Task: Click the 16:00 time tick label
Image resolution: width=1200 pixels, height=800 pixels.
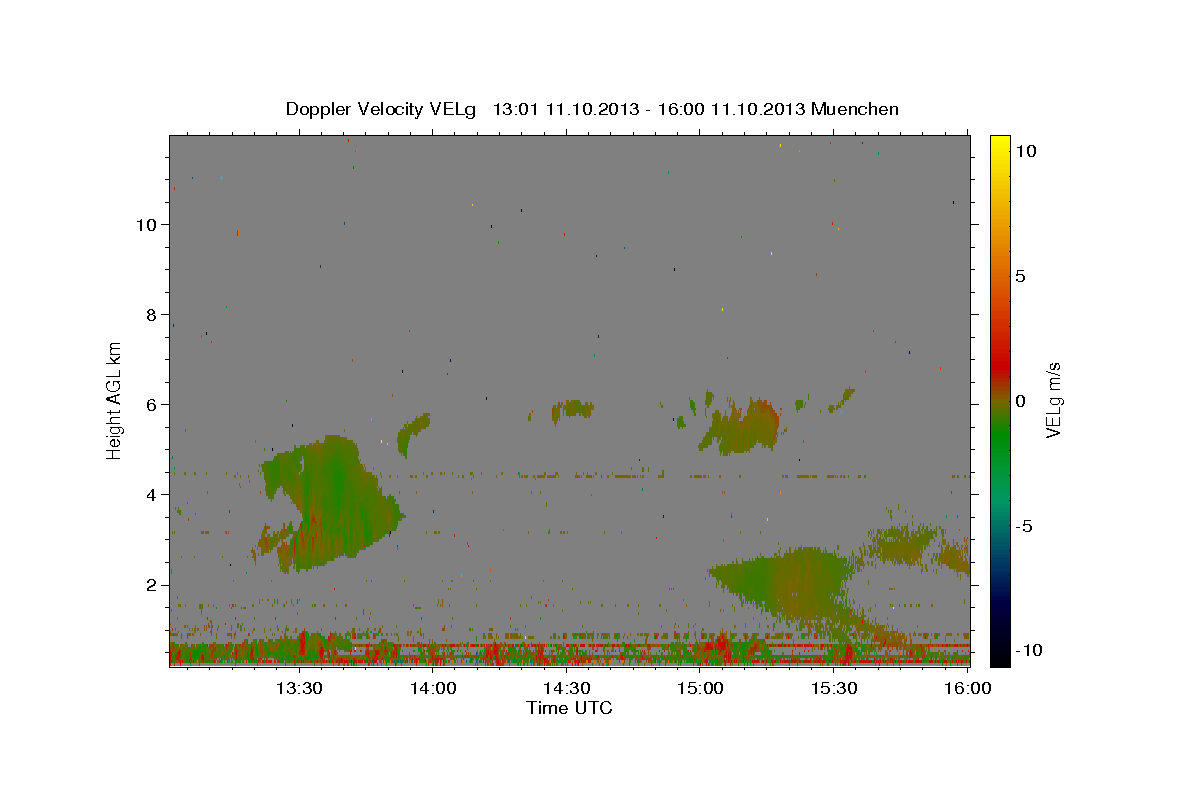Action: (968, 689)
